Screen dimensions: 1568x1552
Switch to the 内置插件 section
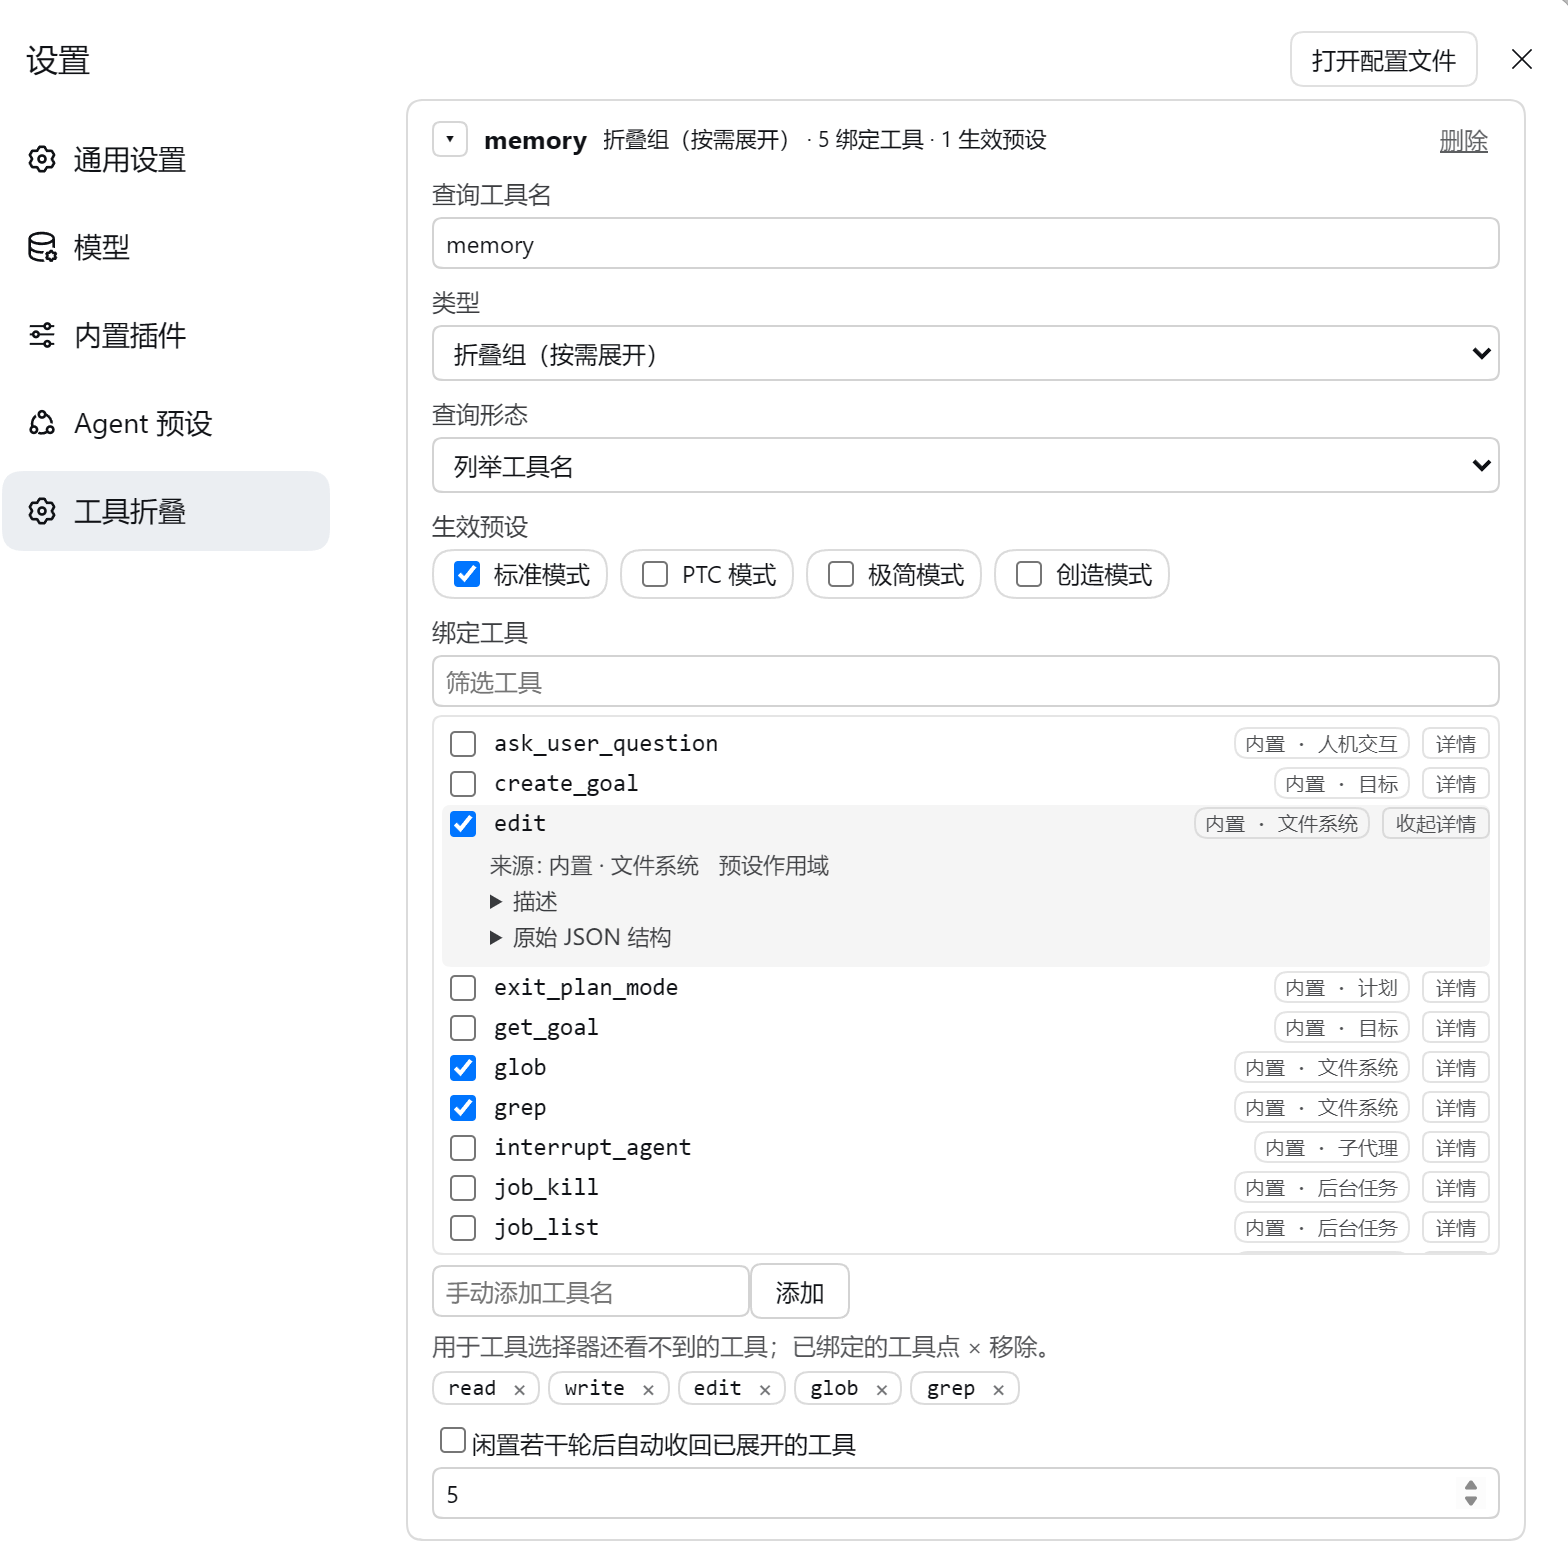[x=166, y=335]
